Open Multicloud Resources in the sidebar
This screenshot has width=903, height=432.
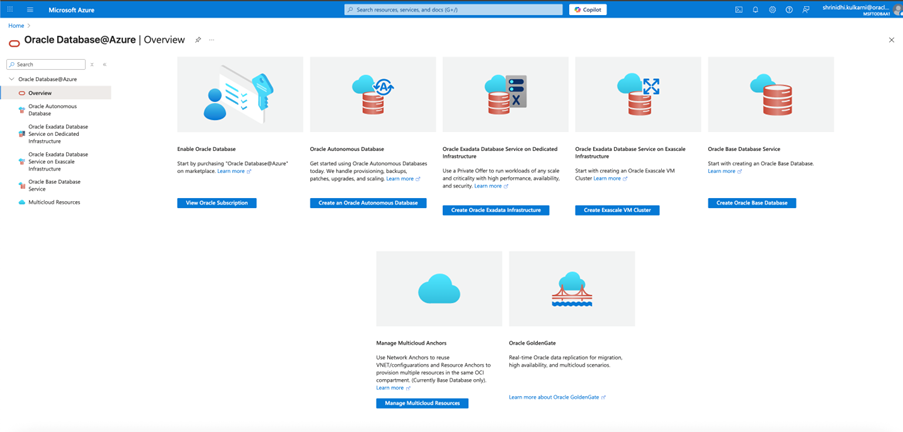click(x=56, y=202)
